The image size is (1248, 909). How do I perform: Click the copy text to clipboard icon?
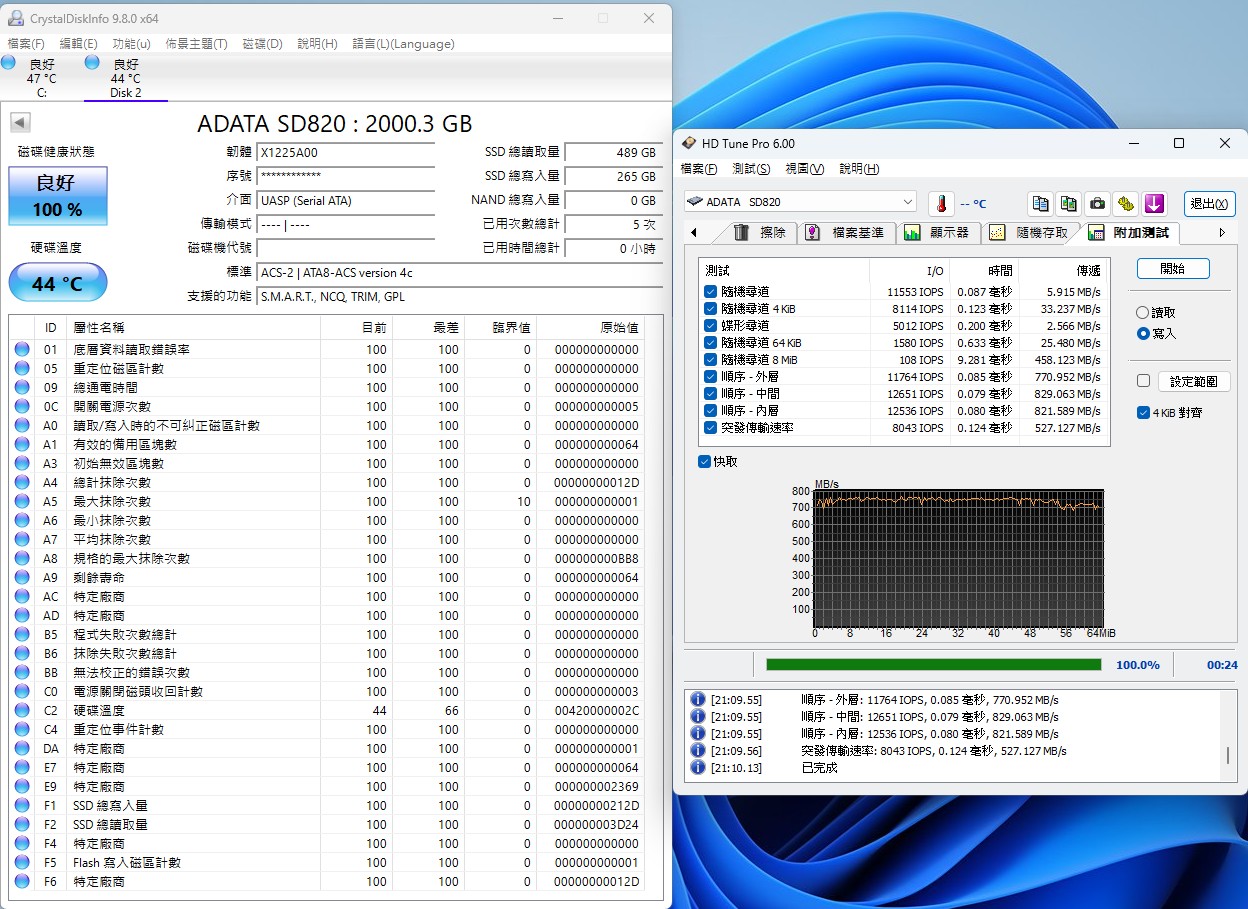pyautogui.click(x=1041, y=203)
